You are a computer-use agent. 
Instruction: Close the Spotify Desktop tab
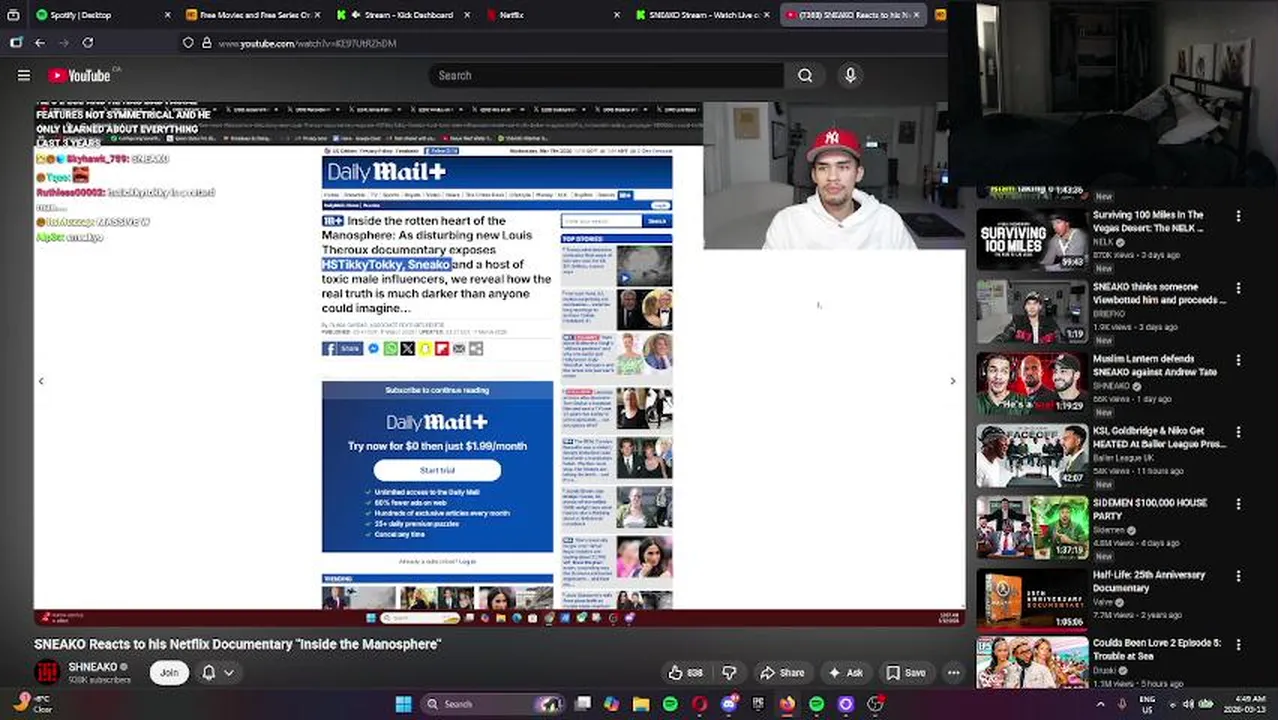[166, 15]
